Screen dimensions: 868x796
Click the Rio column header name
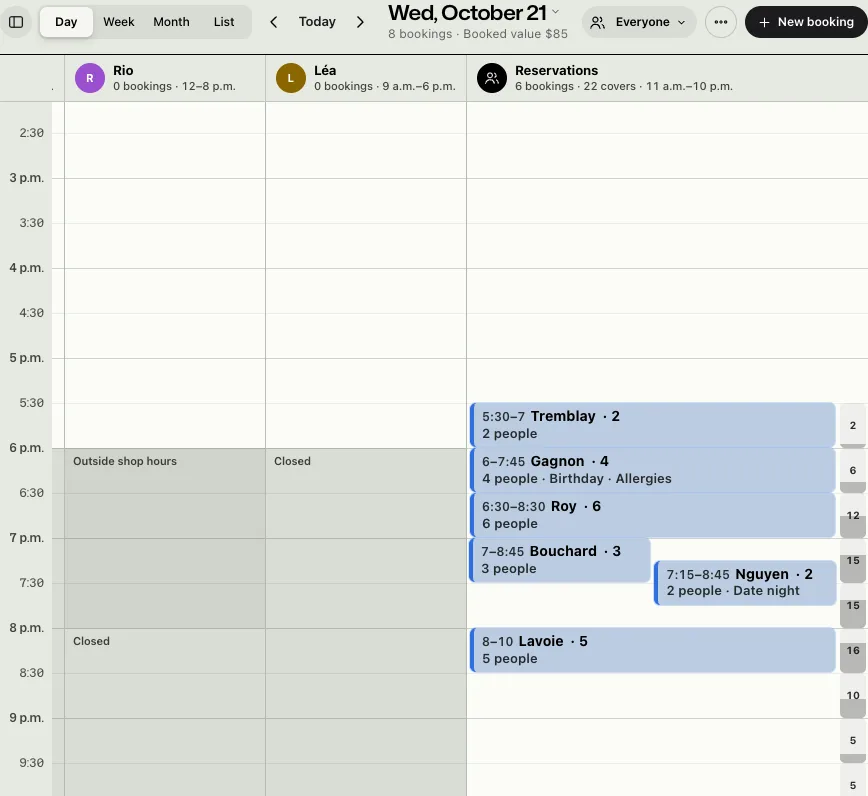click(123, 70)
